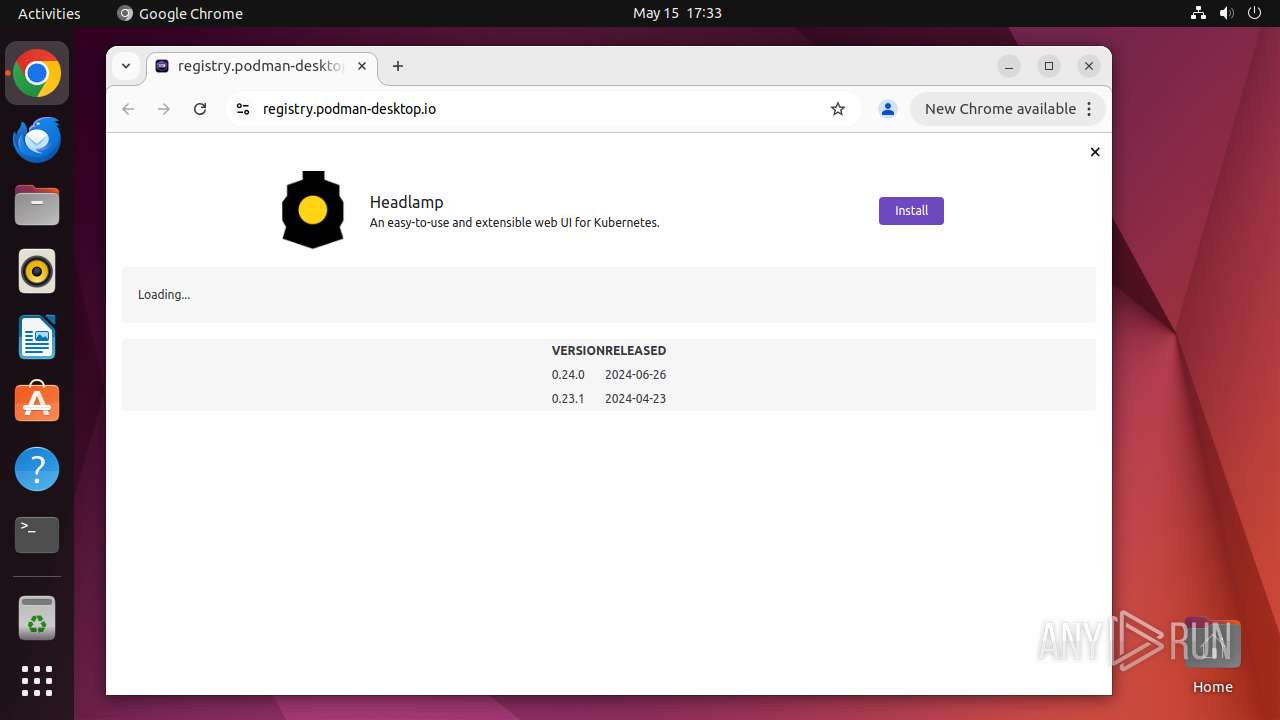Open Google Chrome app menu in top bar
The height and width of the screenshot is (720, 1280).
pos(180,13)
